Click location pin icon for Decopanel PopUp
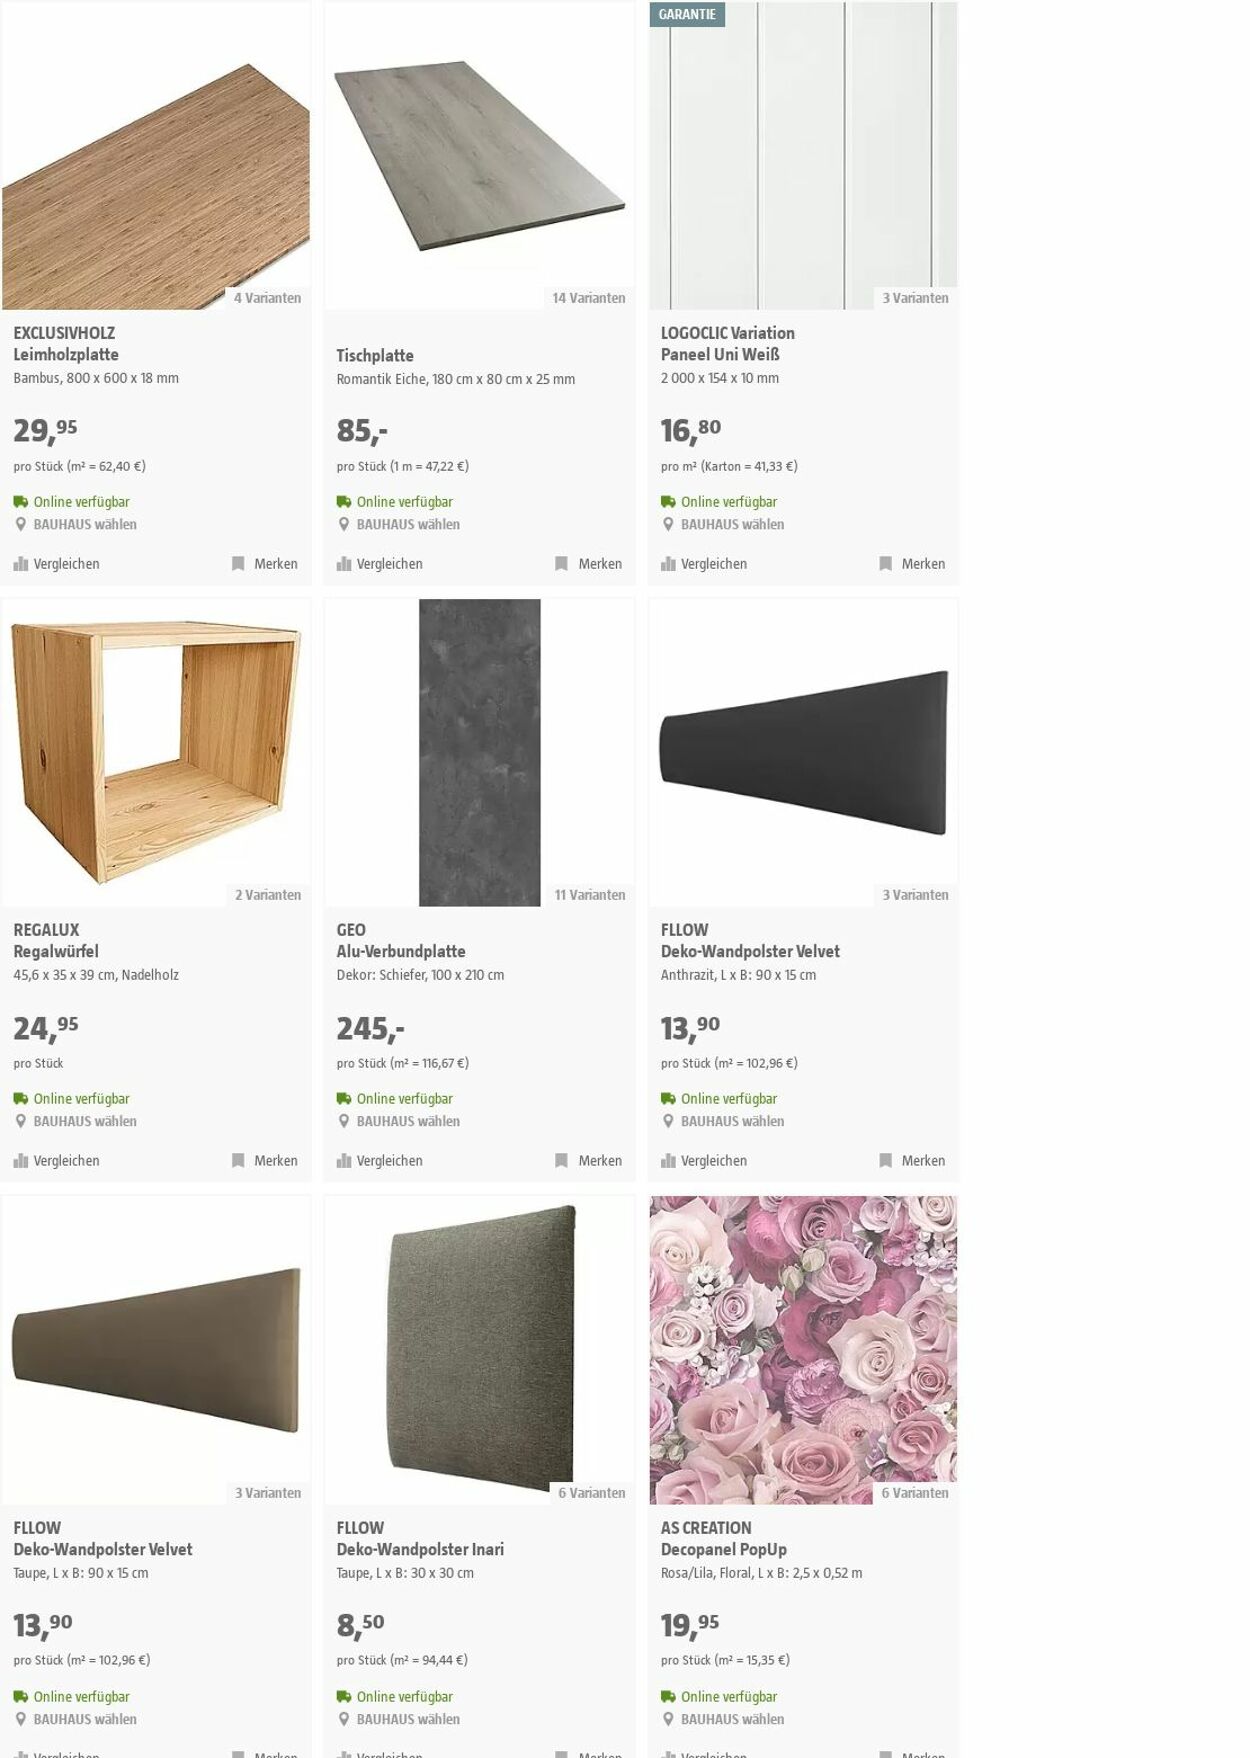This screenshot has width=1250, height=1758. (668, 1719)
